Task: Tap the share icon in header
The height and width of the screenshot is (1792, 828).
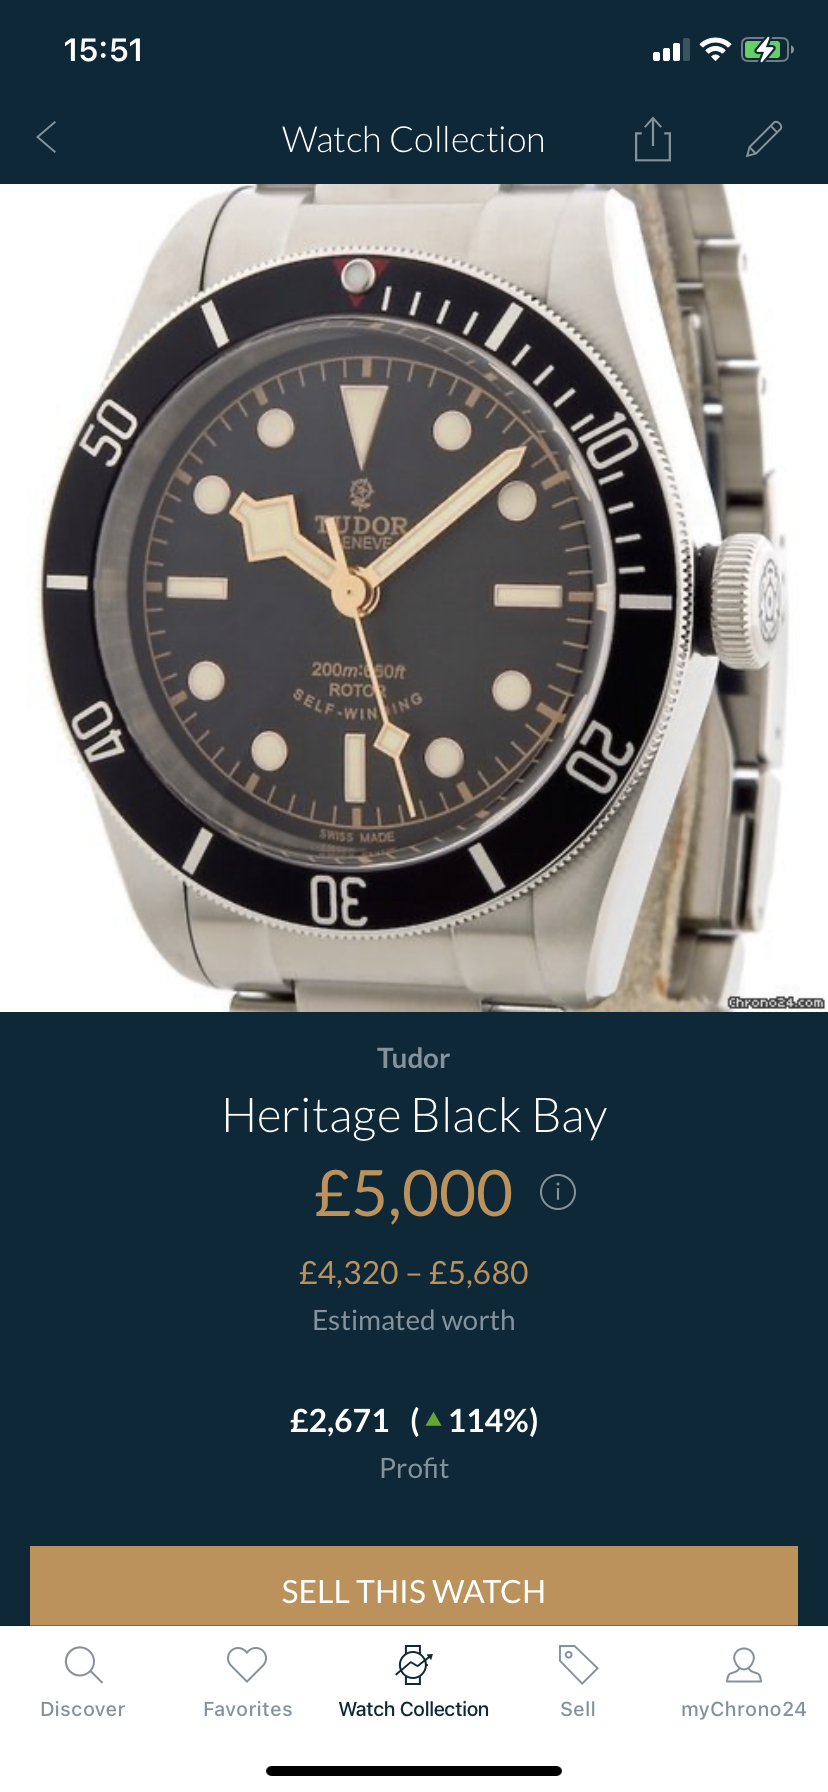Action: [x=652, y=138]
